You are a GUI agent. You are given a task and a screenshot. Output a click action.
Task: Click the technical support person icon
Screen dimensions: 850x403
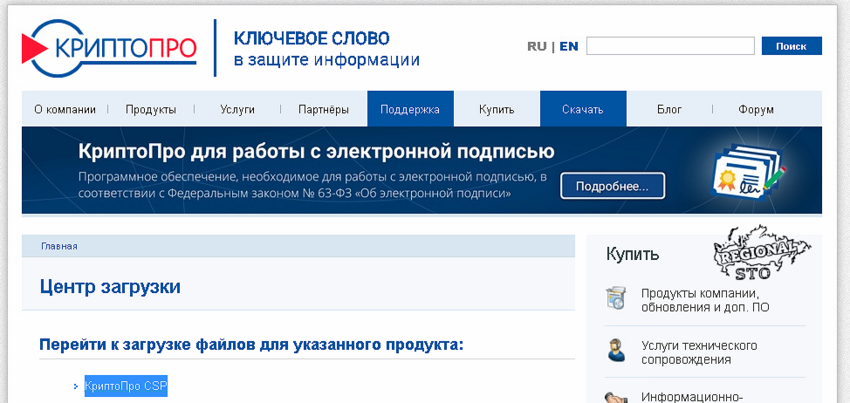tap(616, 351)
